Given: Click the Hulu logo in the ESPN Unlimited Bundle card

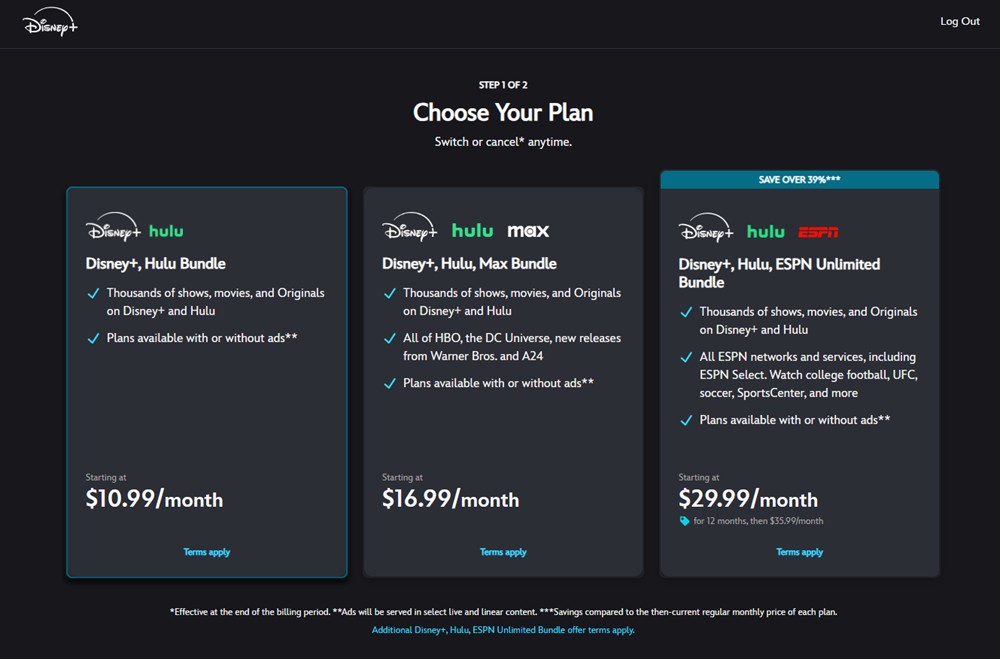Looking at the screenshot, I should pyautogui.click(x=765, y=232).
